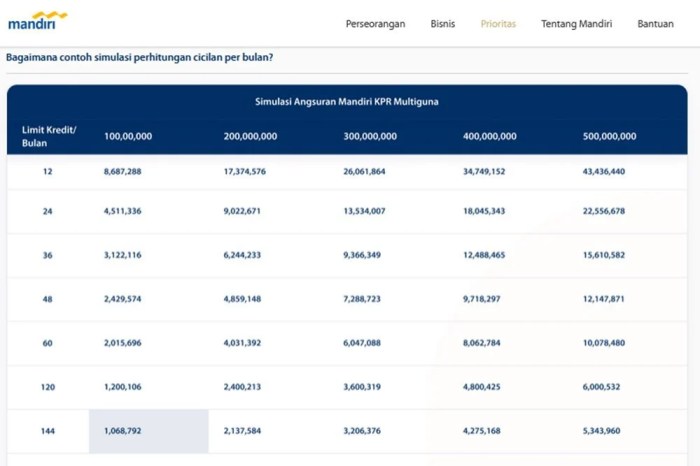The width and height of the screenshot is (700, 466).
Task: Click the cell 3,122,116
Action: 122,255
